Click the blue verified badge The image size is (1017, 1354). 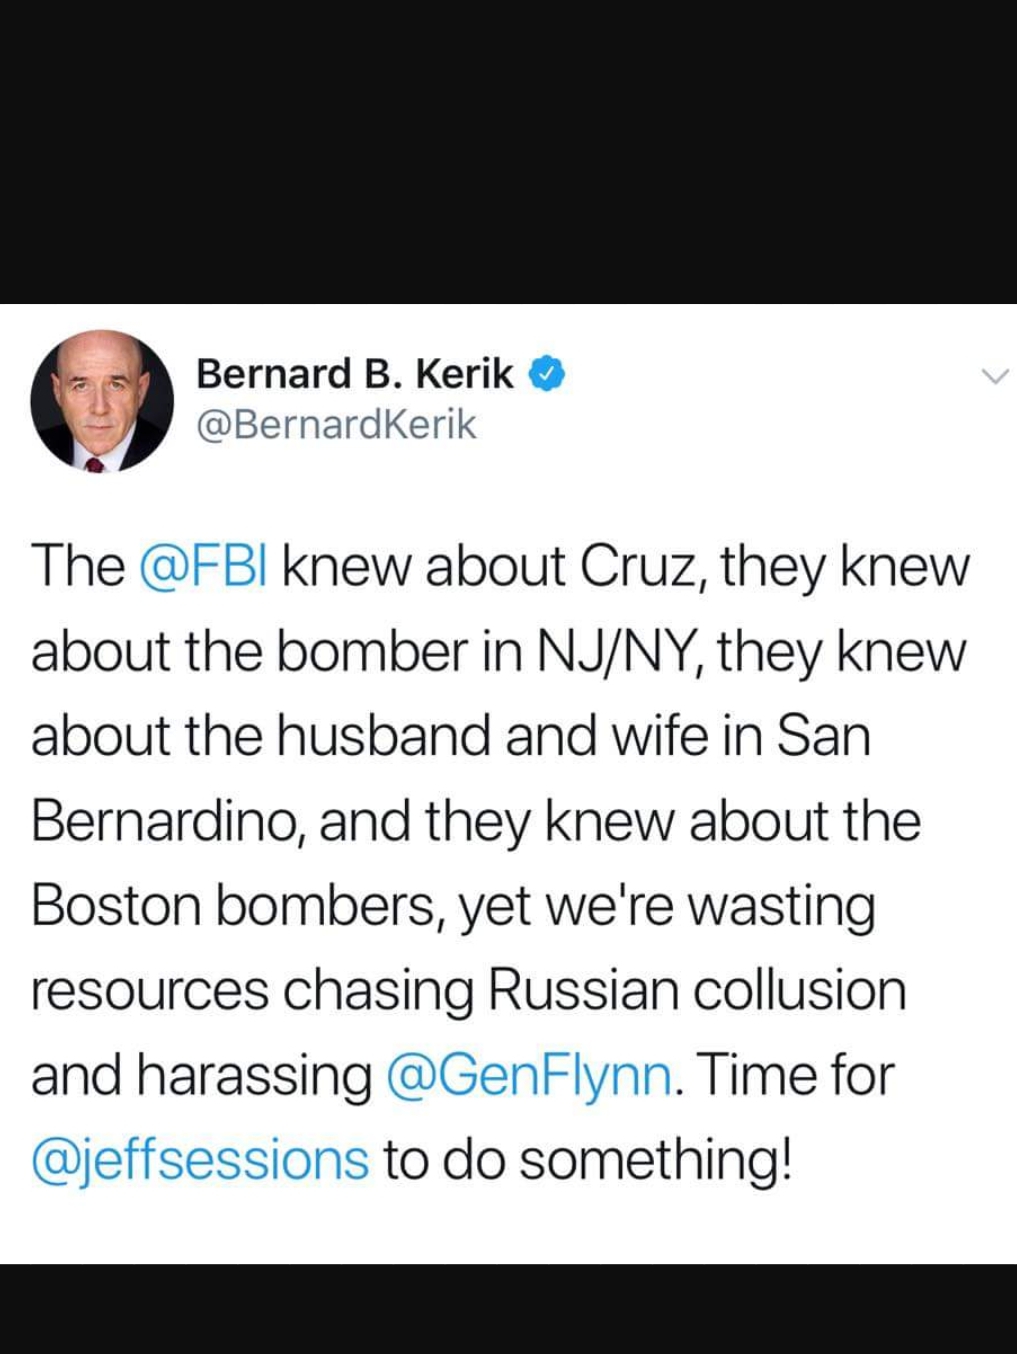click(x=546, y=374)
